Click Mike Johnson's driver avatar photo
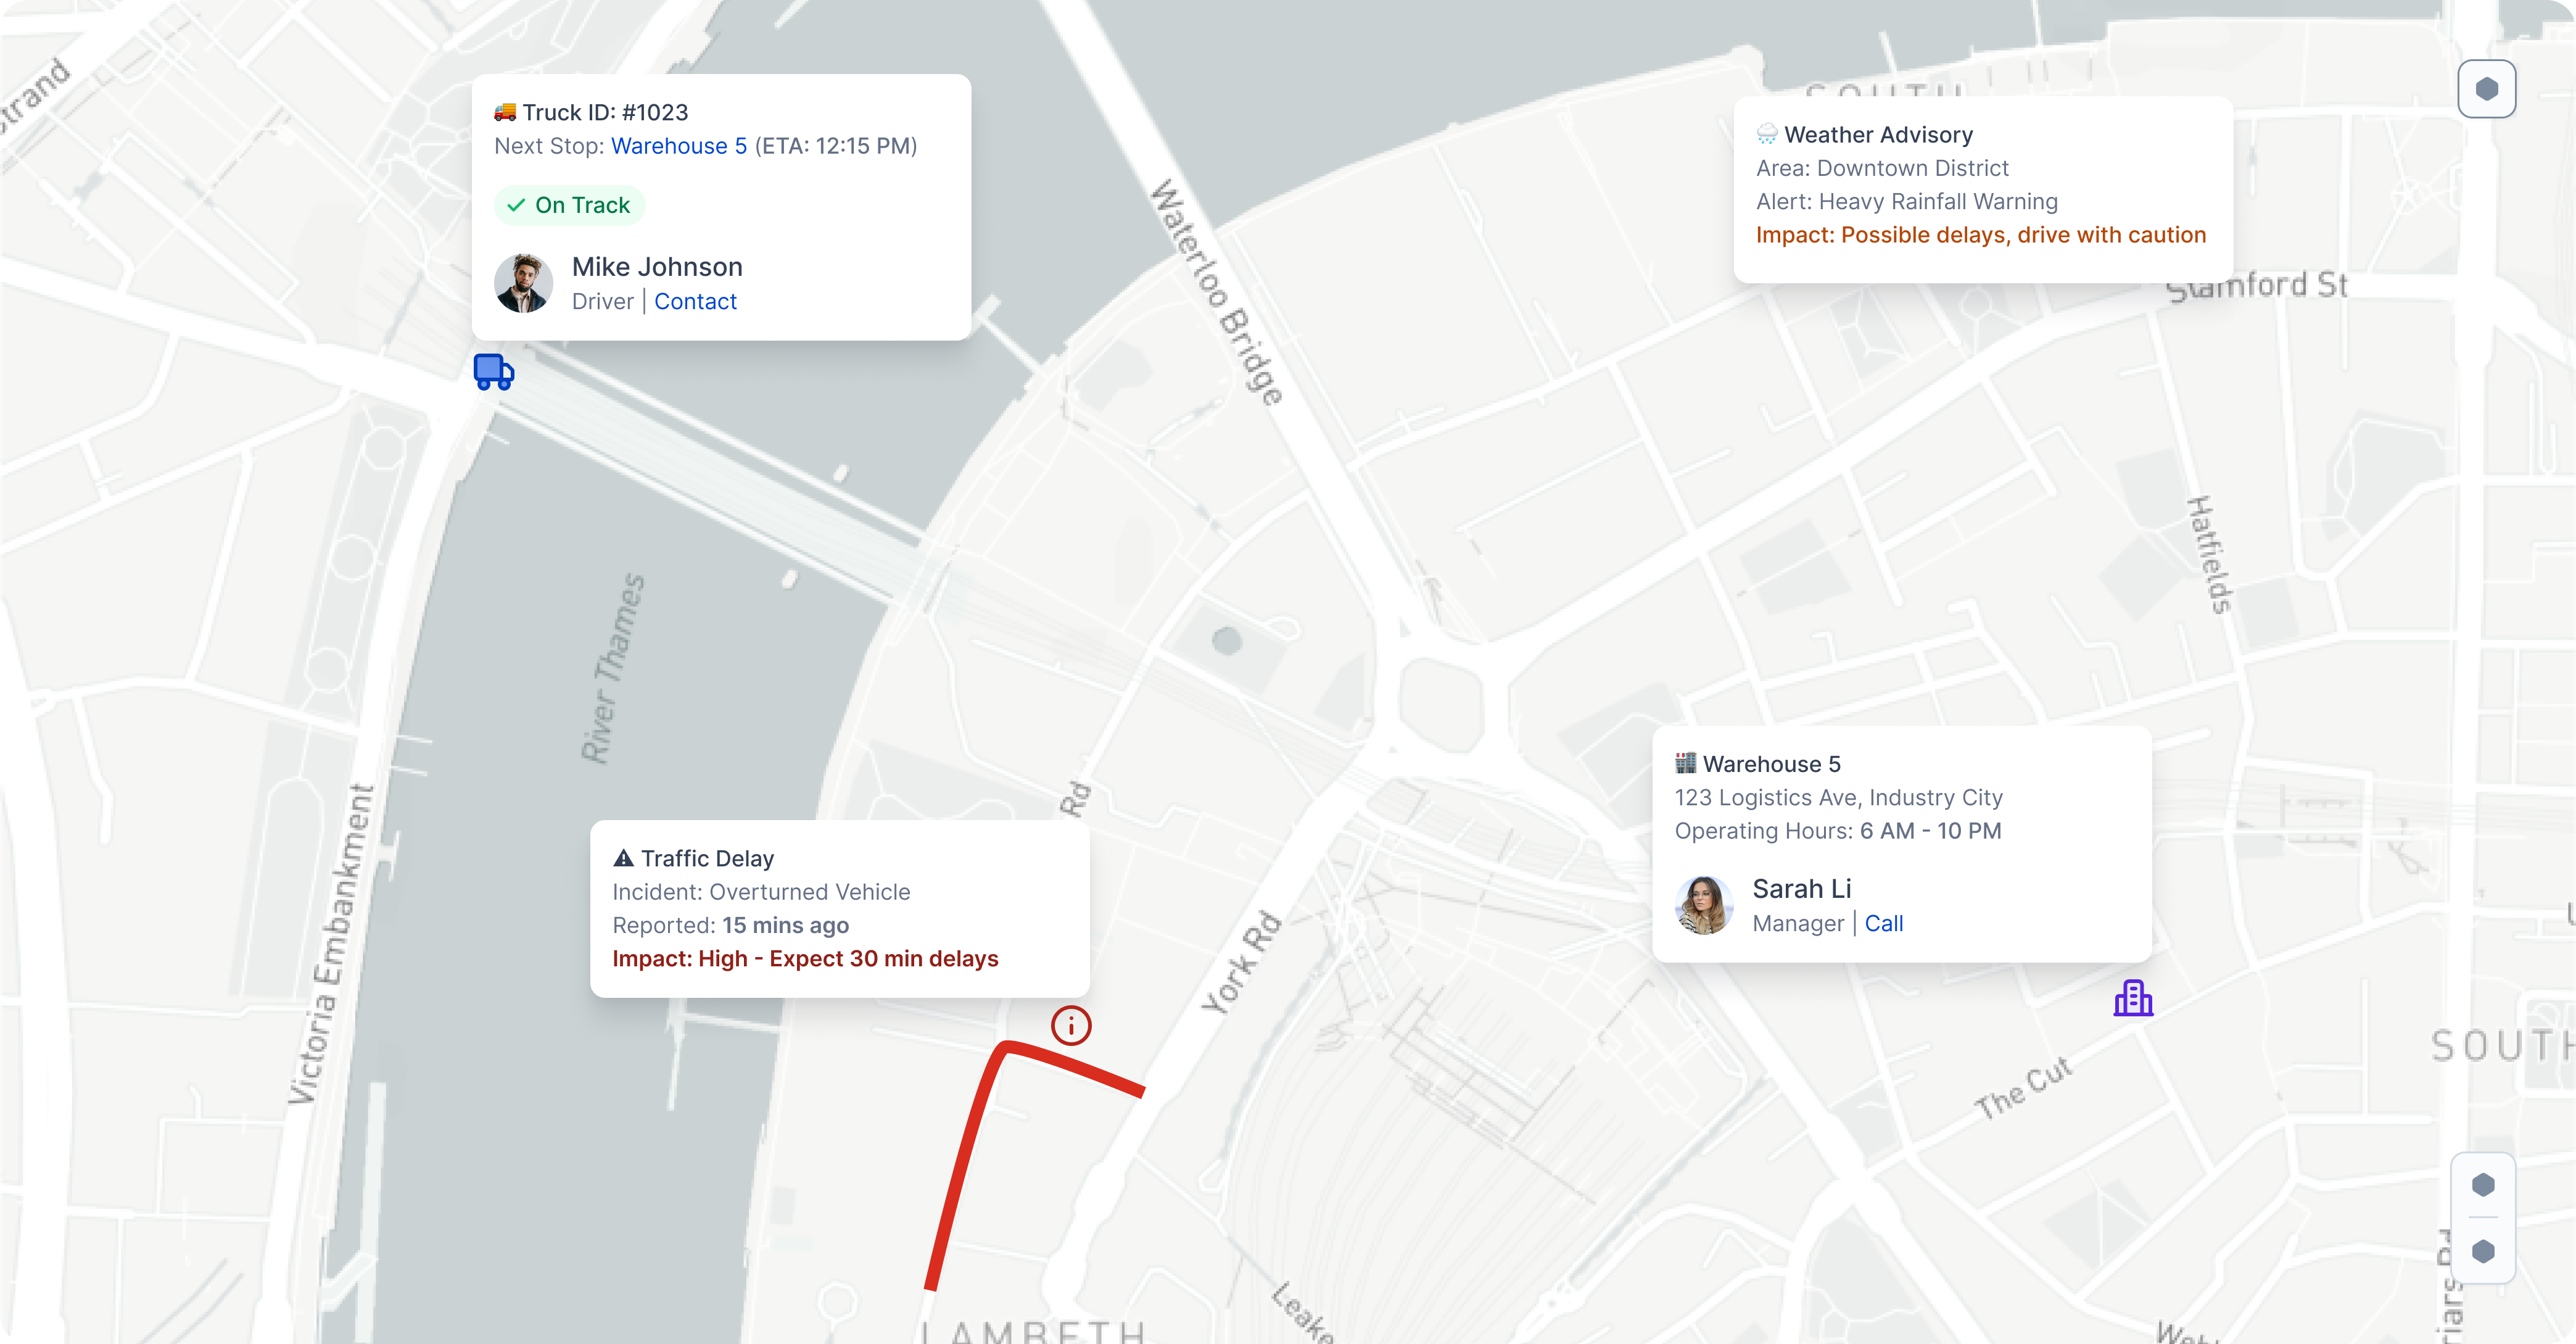The width and height of the screenshot is (2576, 1344). 523,283
